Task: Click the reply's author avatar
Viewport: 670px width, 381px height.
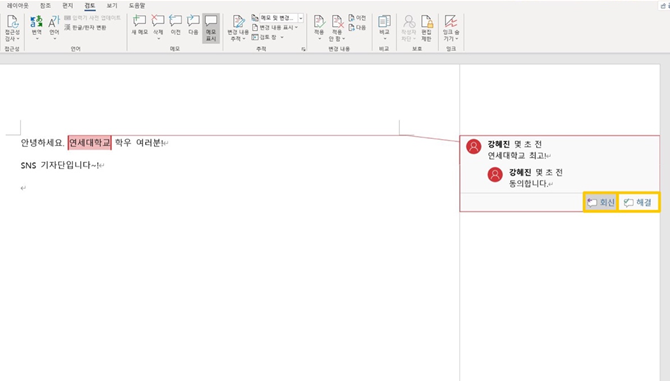Action: [x=495, y=175]
